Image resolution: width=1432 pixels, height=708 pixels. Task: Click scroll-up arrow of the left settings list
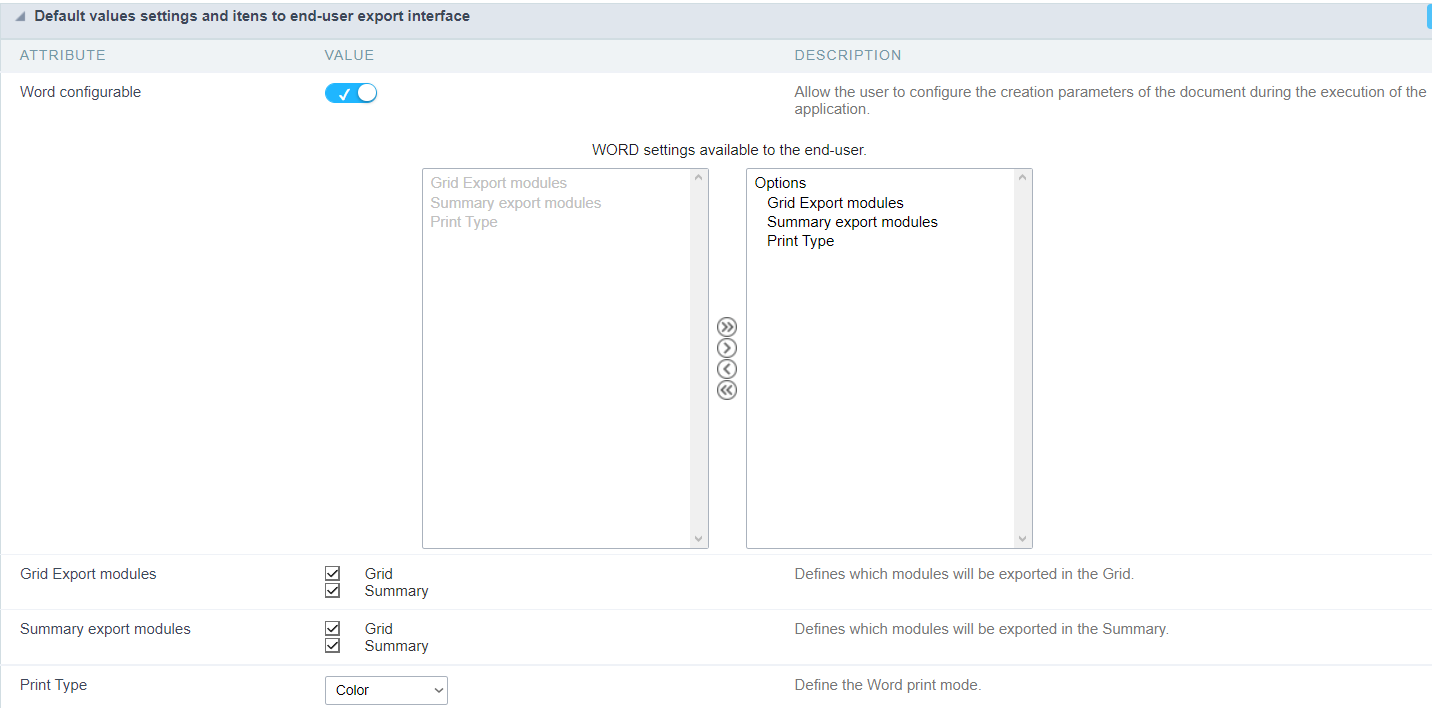[x=699, y=178]
